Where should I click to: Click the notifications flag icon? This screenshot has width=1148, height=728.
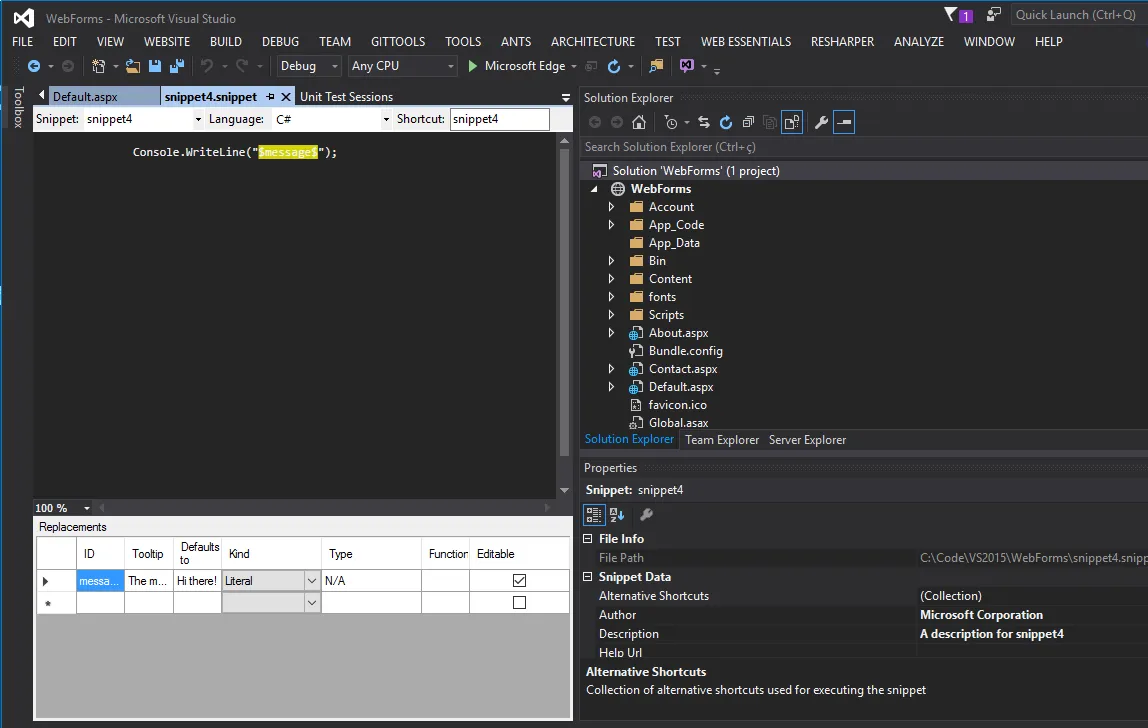pyautogui.click(x=950, y=14)
